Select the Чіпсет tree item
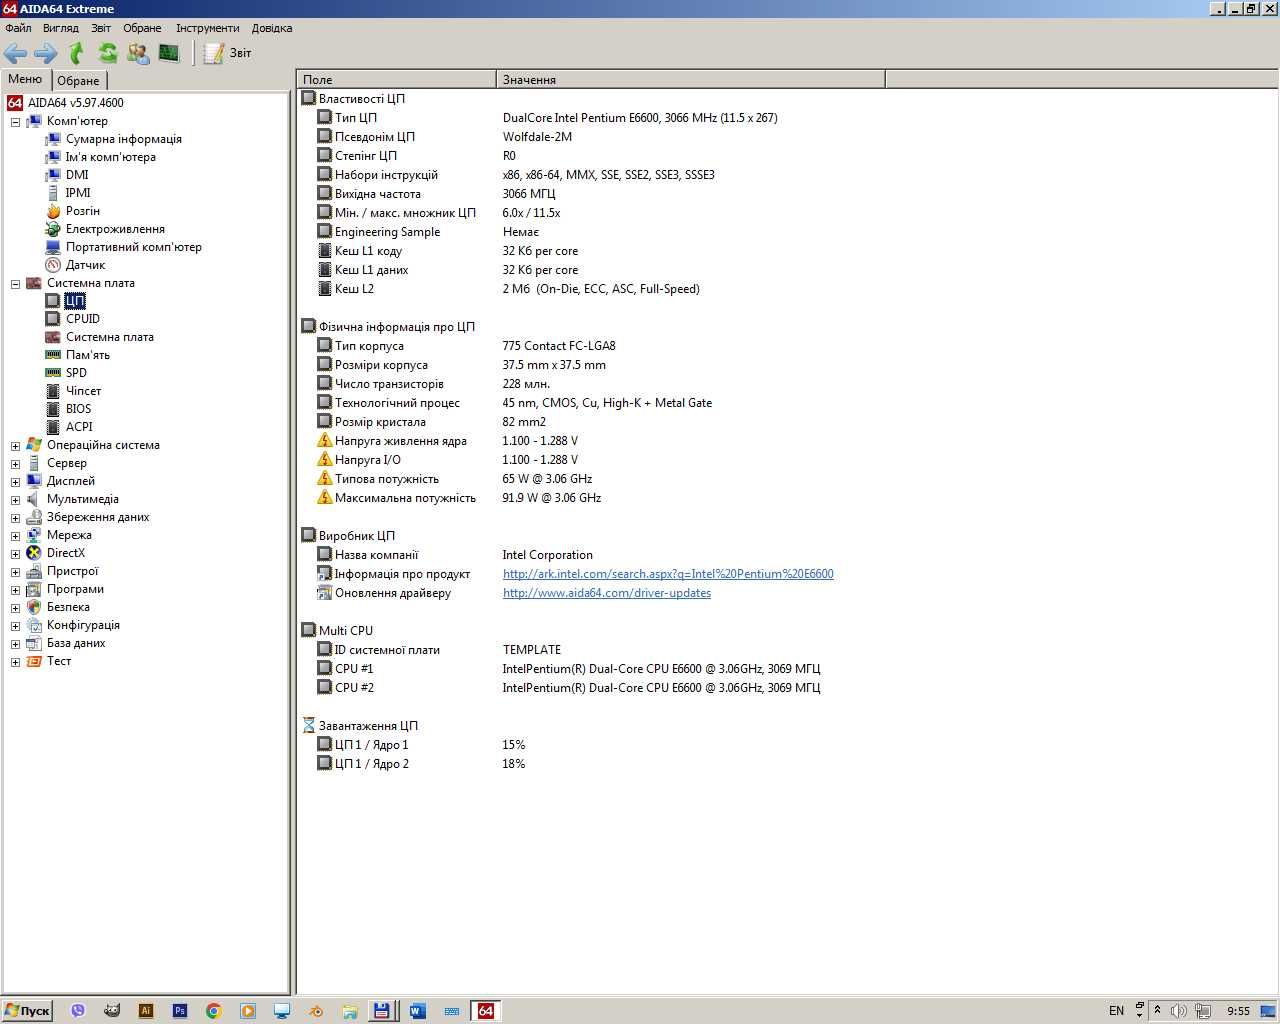The image size is (1280, 1024). (x=83, y=391)
